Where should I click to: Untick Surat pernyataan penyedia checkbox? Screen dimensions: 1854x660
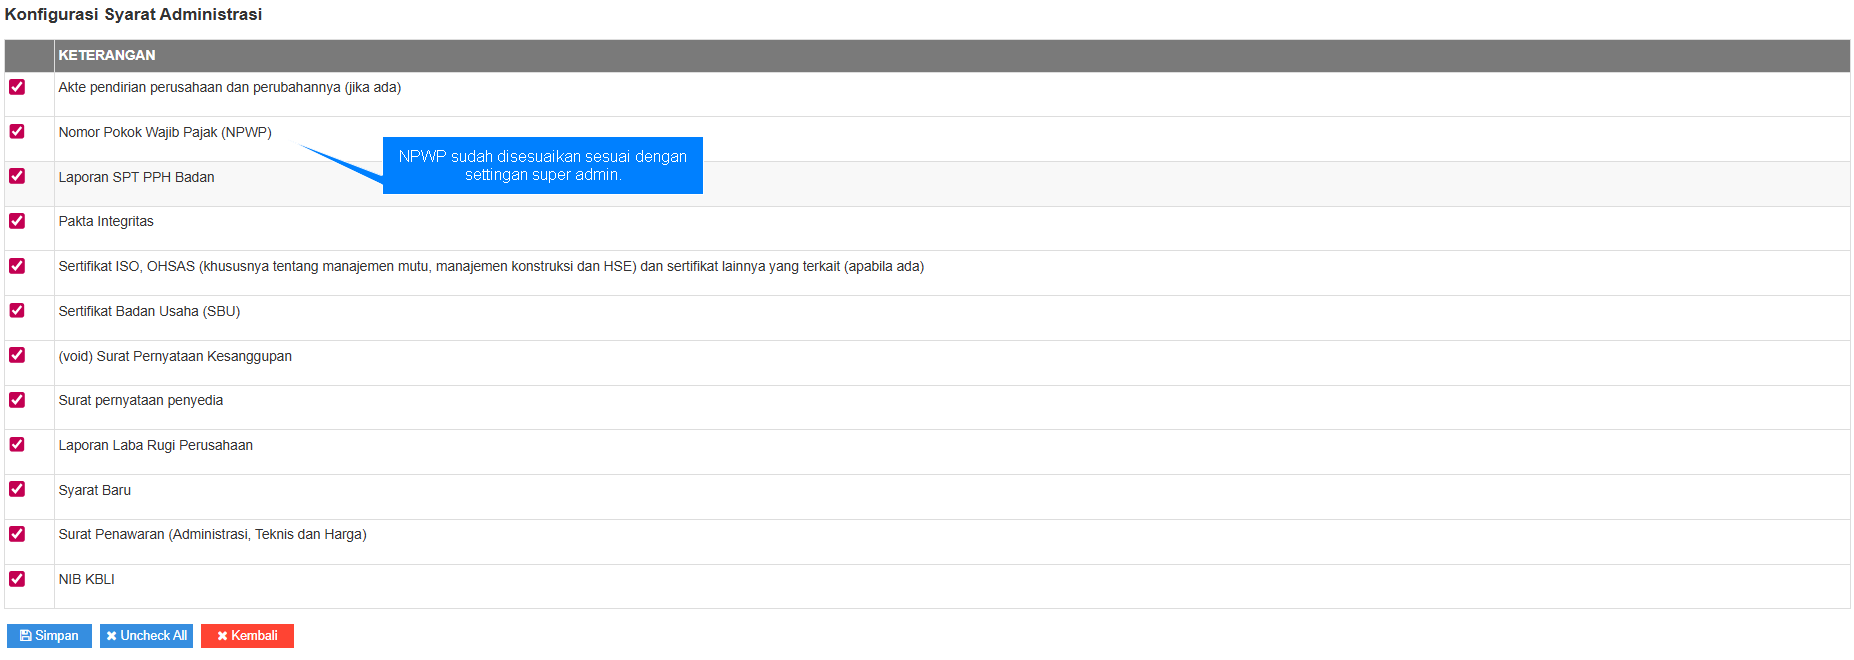coord(17,400)
